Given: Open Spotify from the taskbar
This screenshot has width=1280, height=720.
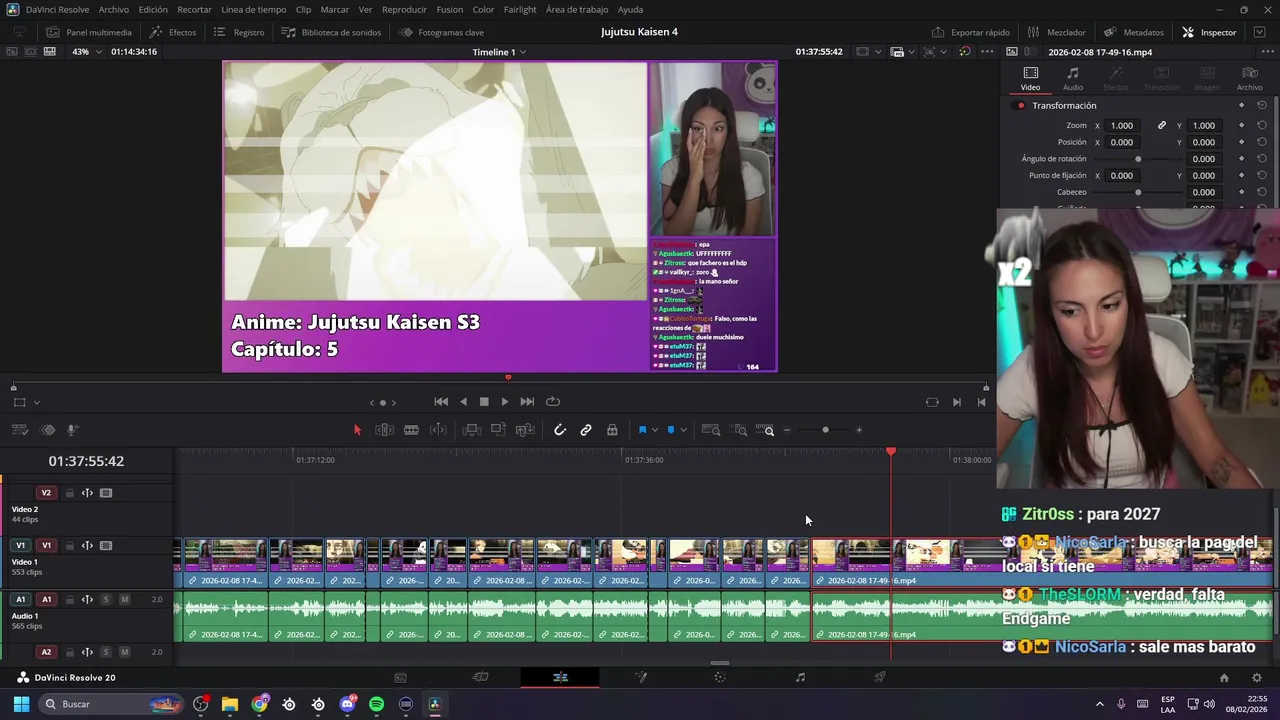Looking at the screenshot, I should [376, 704].
